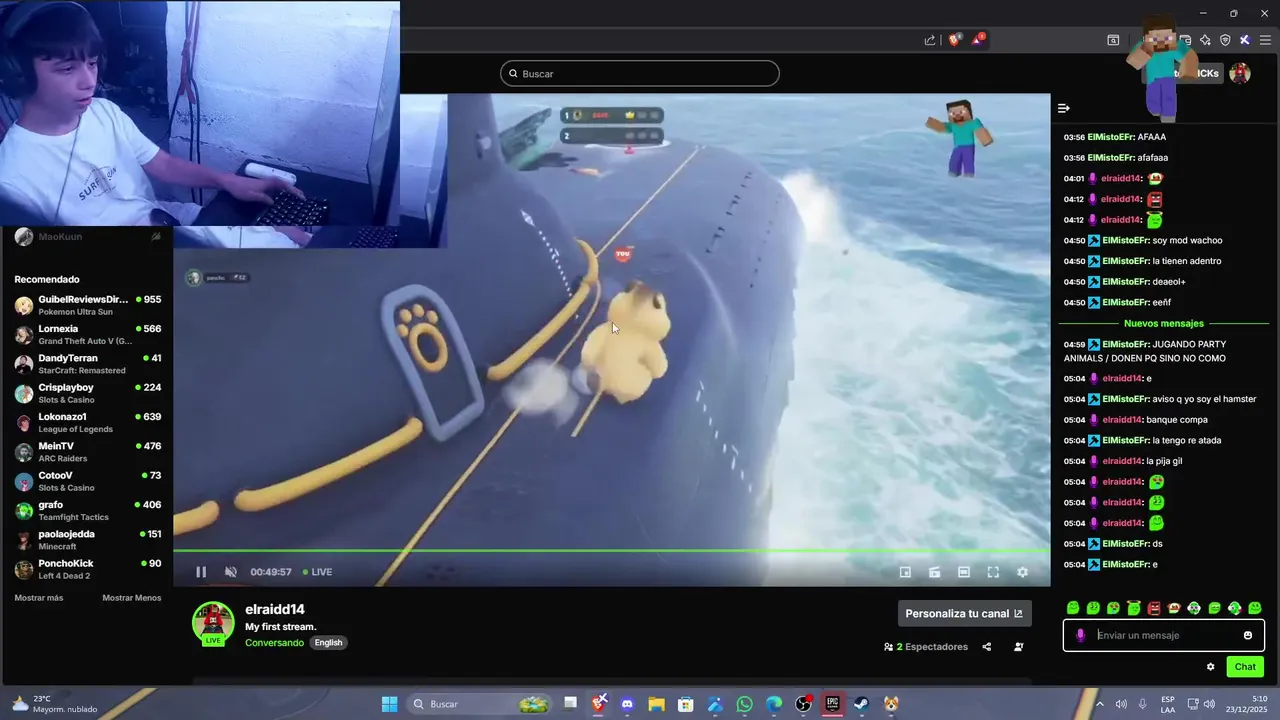Viewport: 1280px width, 720px height.
Task: Open DandyTerran recommended channel
Action: point(88,364)
